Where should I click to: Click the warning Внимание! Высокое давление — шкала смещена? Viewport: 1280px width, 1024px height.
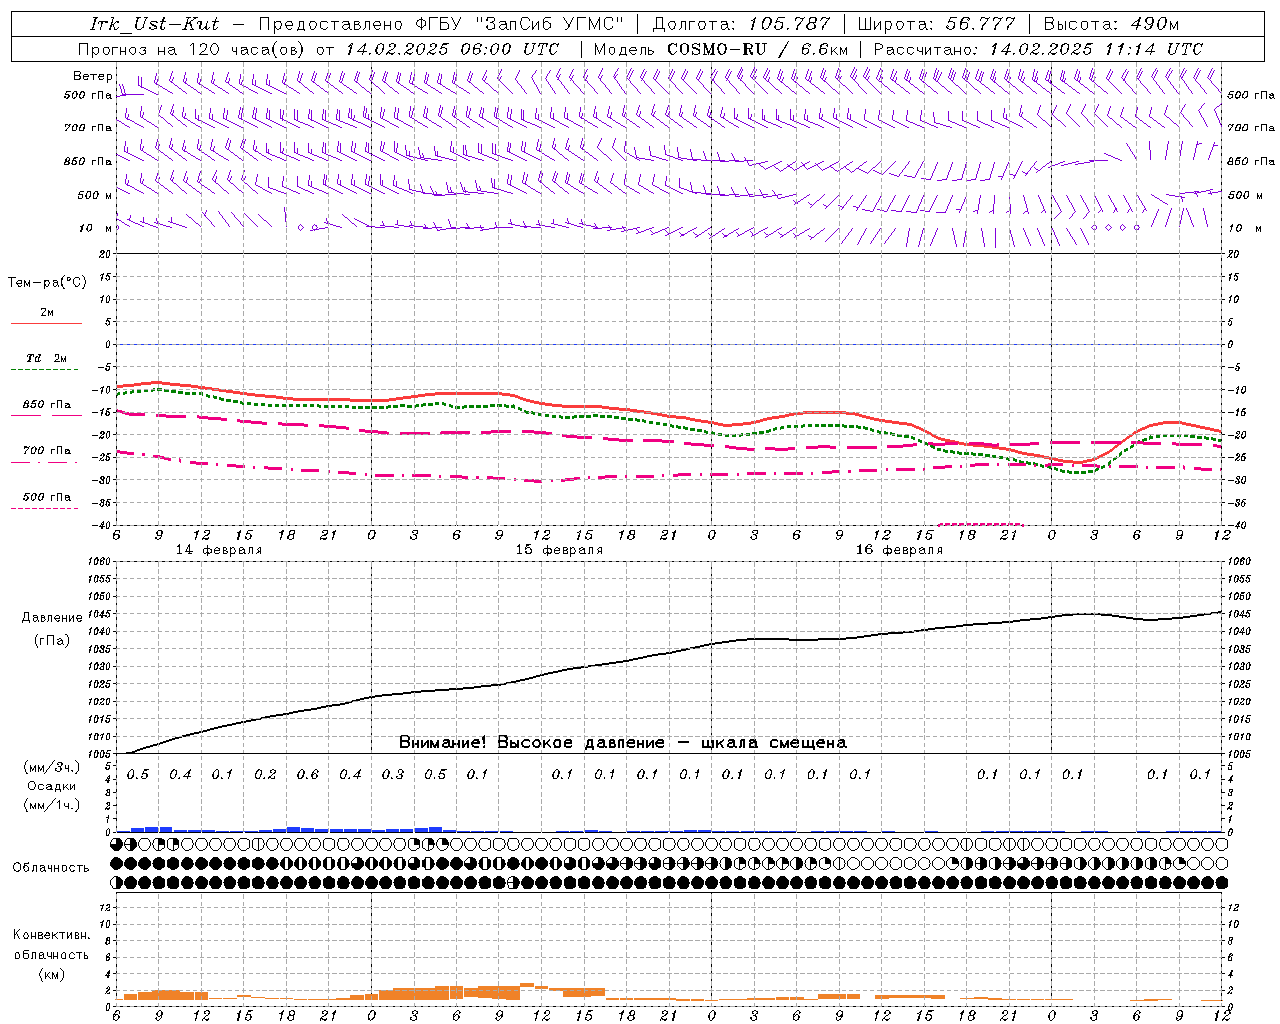(x=623, y=743)
